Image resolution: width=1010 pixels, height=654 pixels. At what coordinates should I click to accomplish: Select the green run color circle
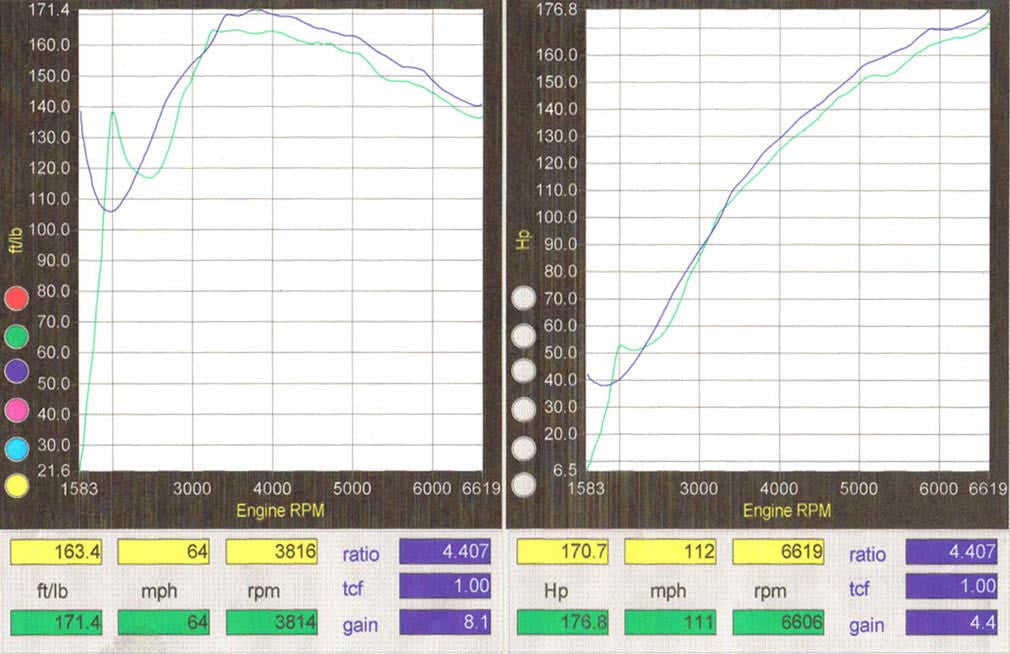click(18, 334)
